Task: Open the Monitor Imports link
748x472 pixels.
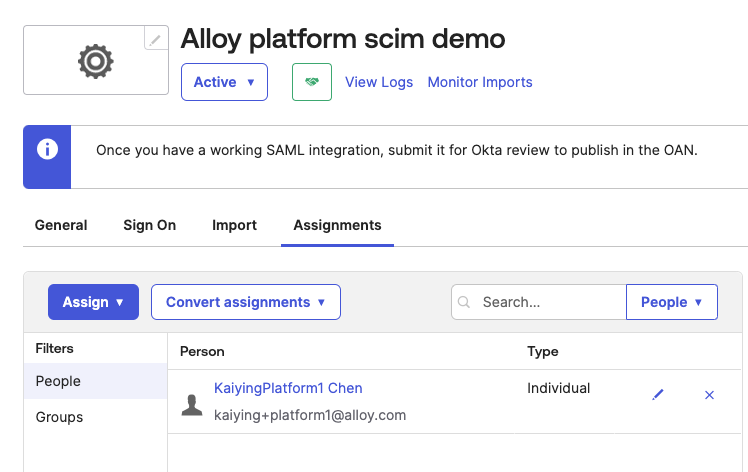Action: [480, 82]
